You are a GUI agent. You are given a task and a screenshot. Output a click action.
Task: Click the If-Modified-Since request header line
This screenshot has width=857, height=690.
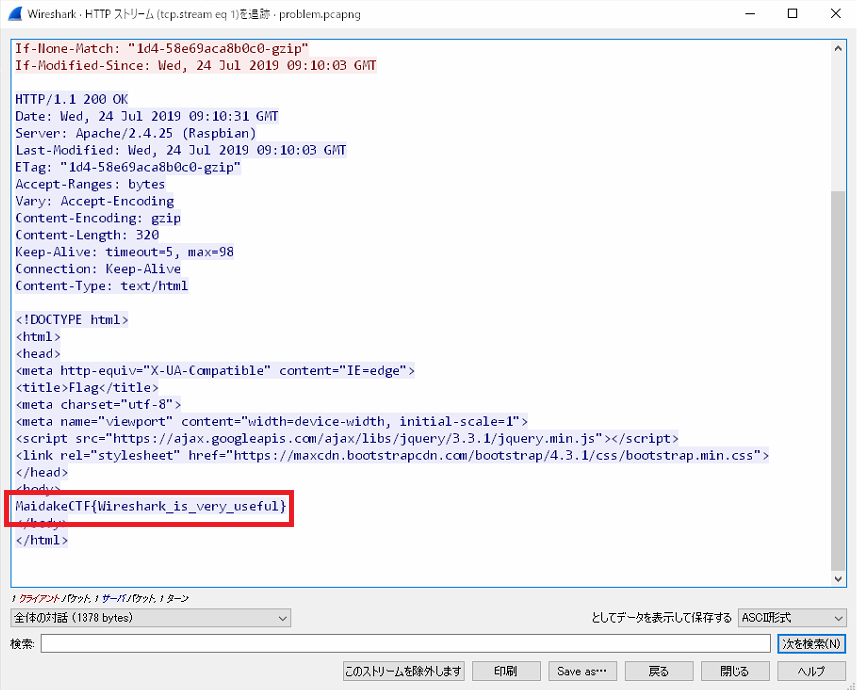[196, 65]
